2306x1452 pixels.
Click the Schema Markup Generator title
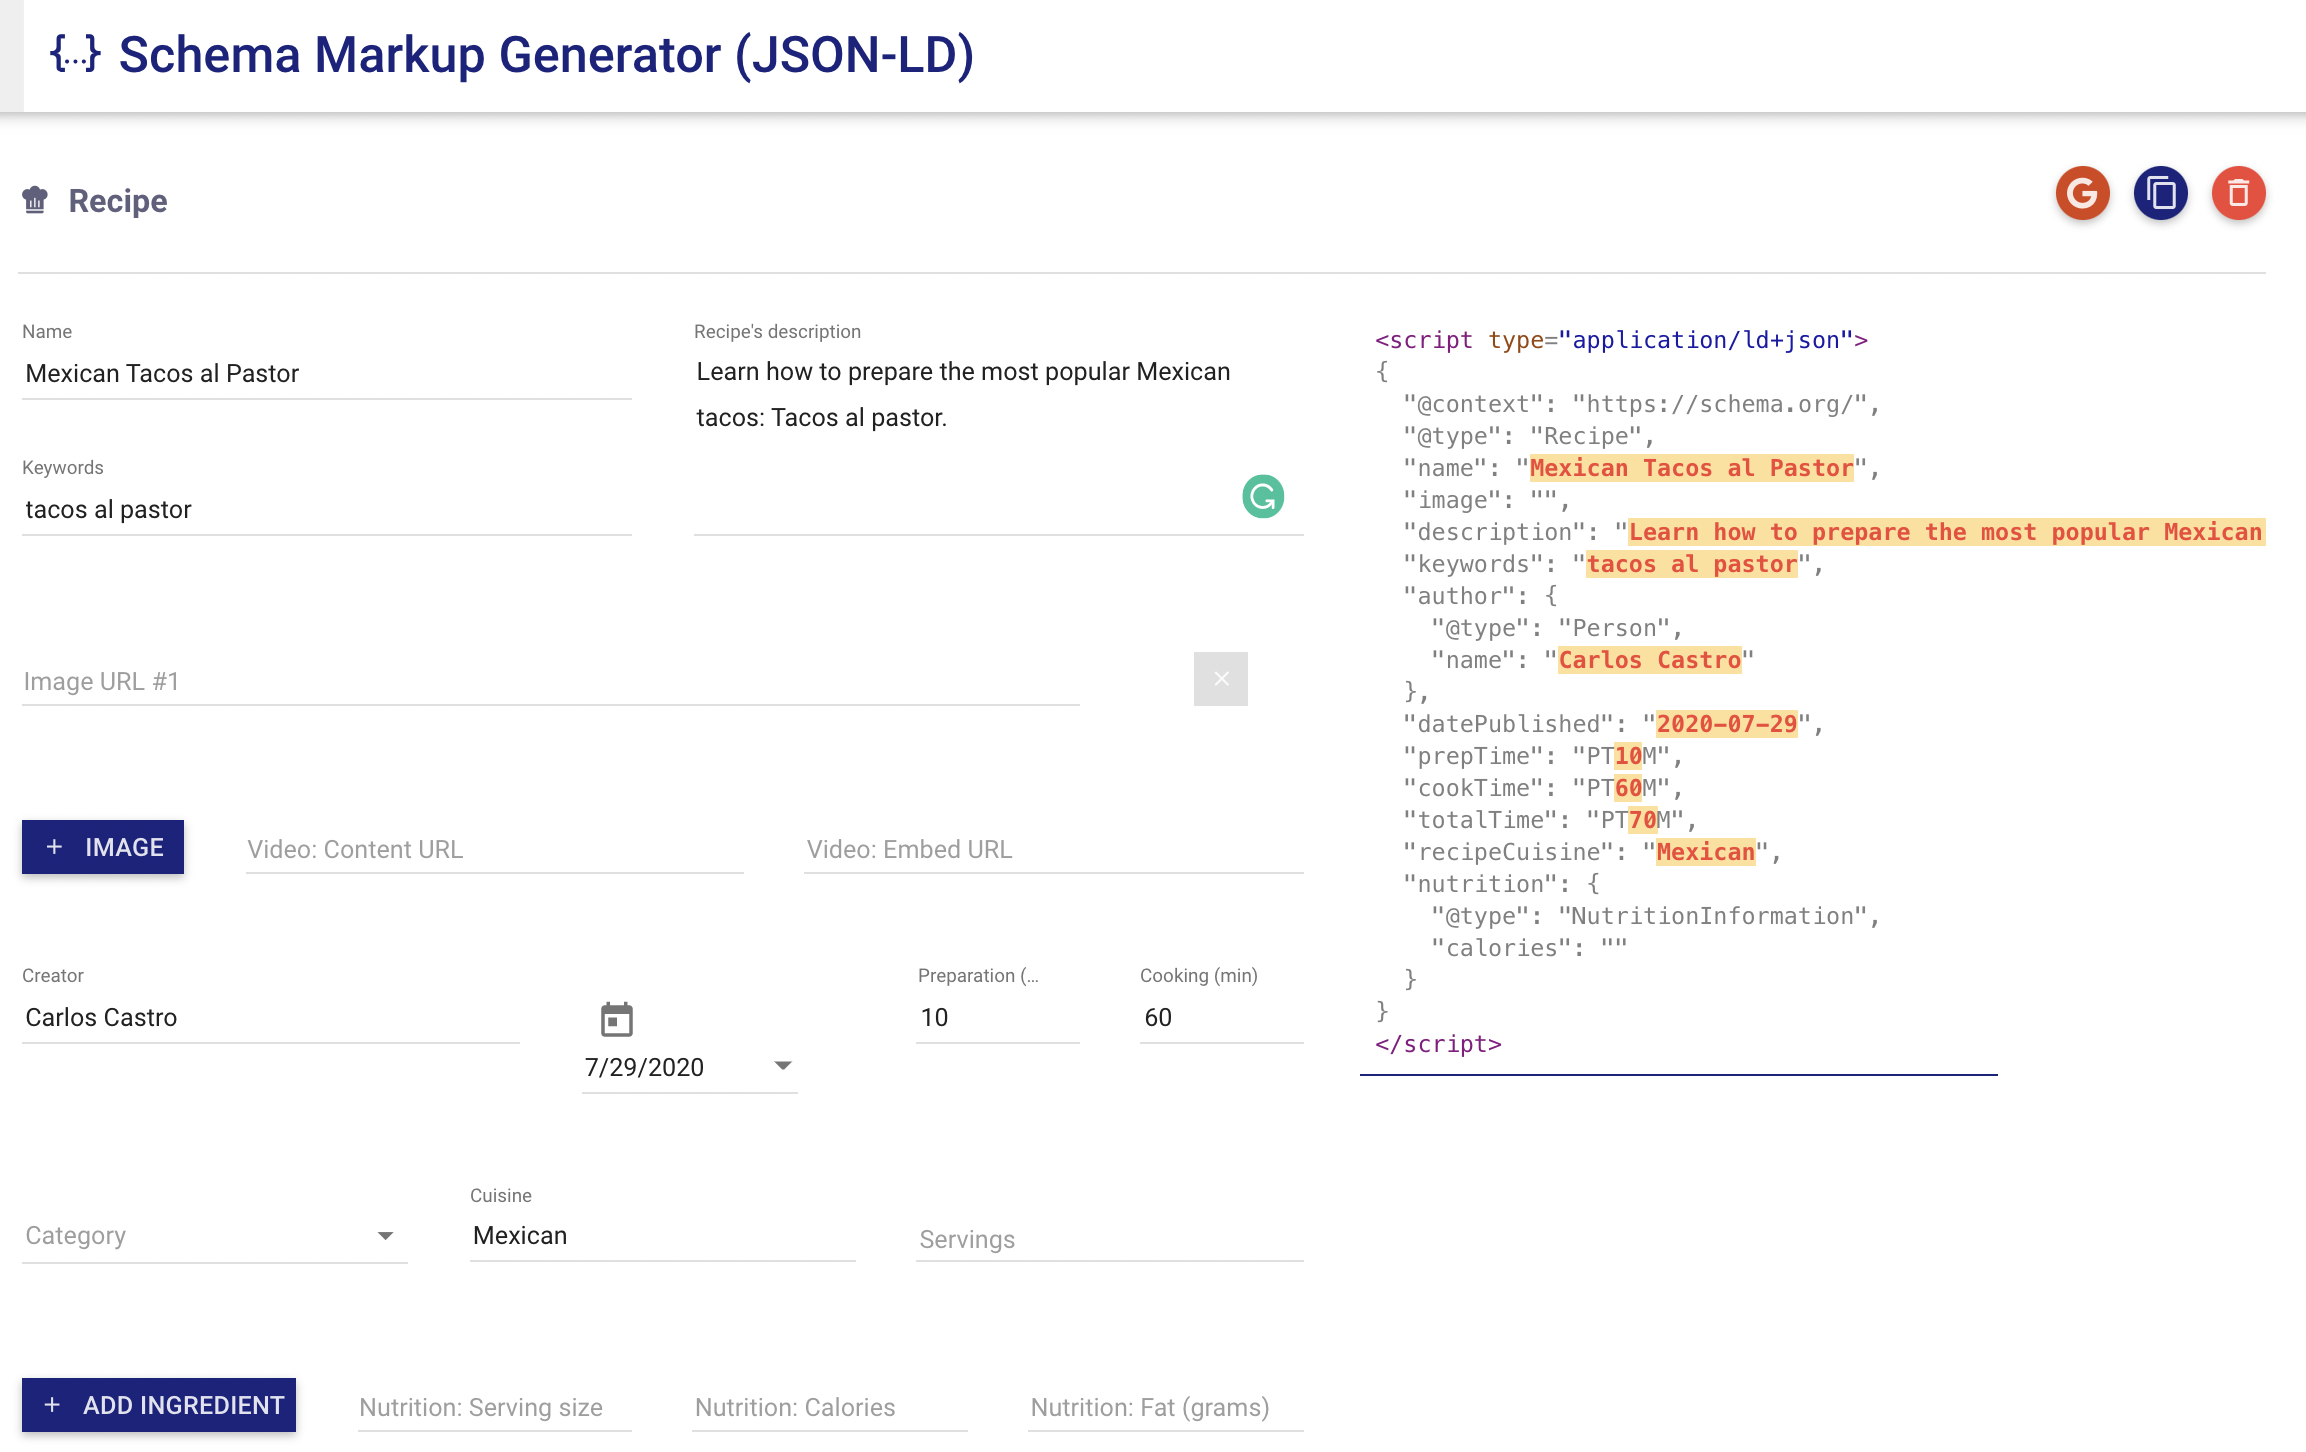pyautogui.click(x=546, y=54)
